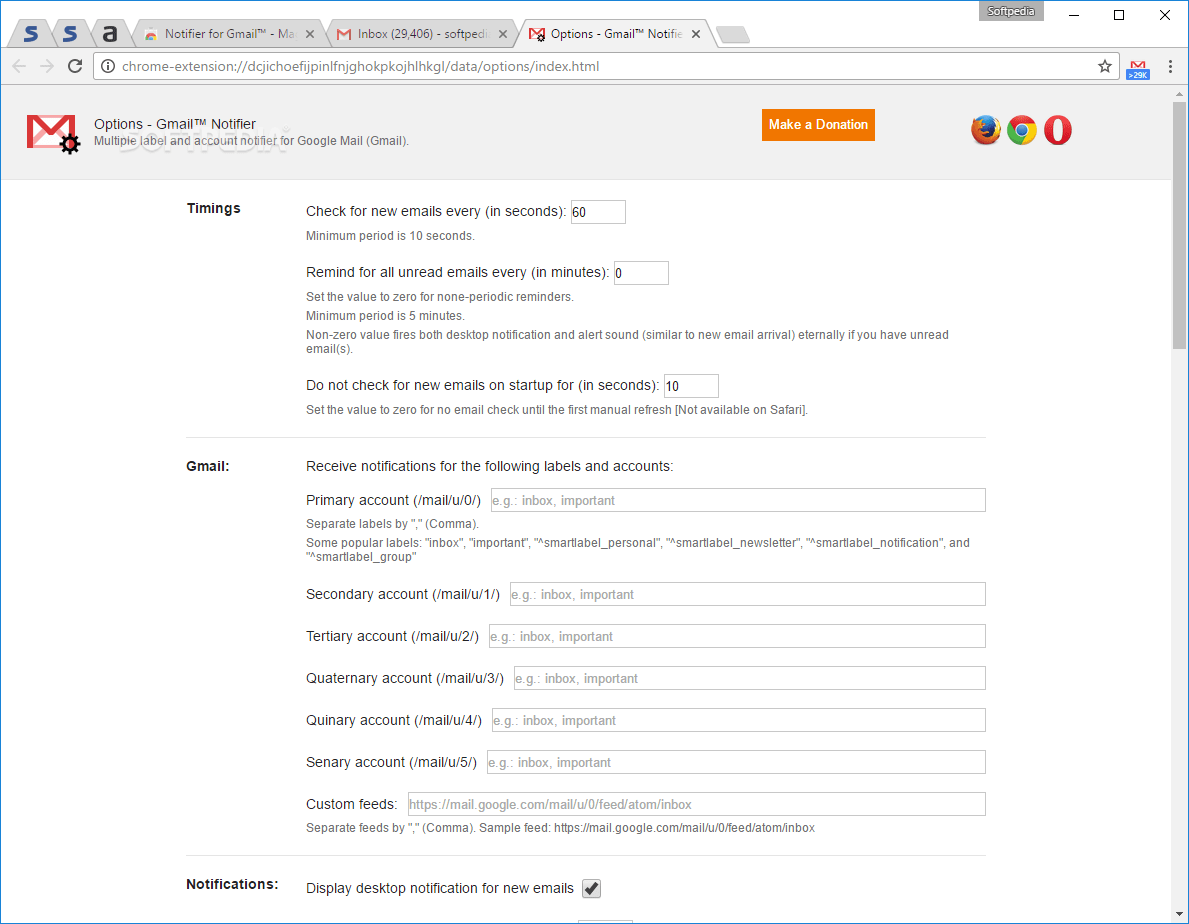Open a new browser tab
Viewport: 1189px width, 924px height.
click(733, 33)
